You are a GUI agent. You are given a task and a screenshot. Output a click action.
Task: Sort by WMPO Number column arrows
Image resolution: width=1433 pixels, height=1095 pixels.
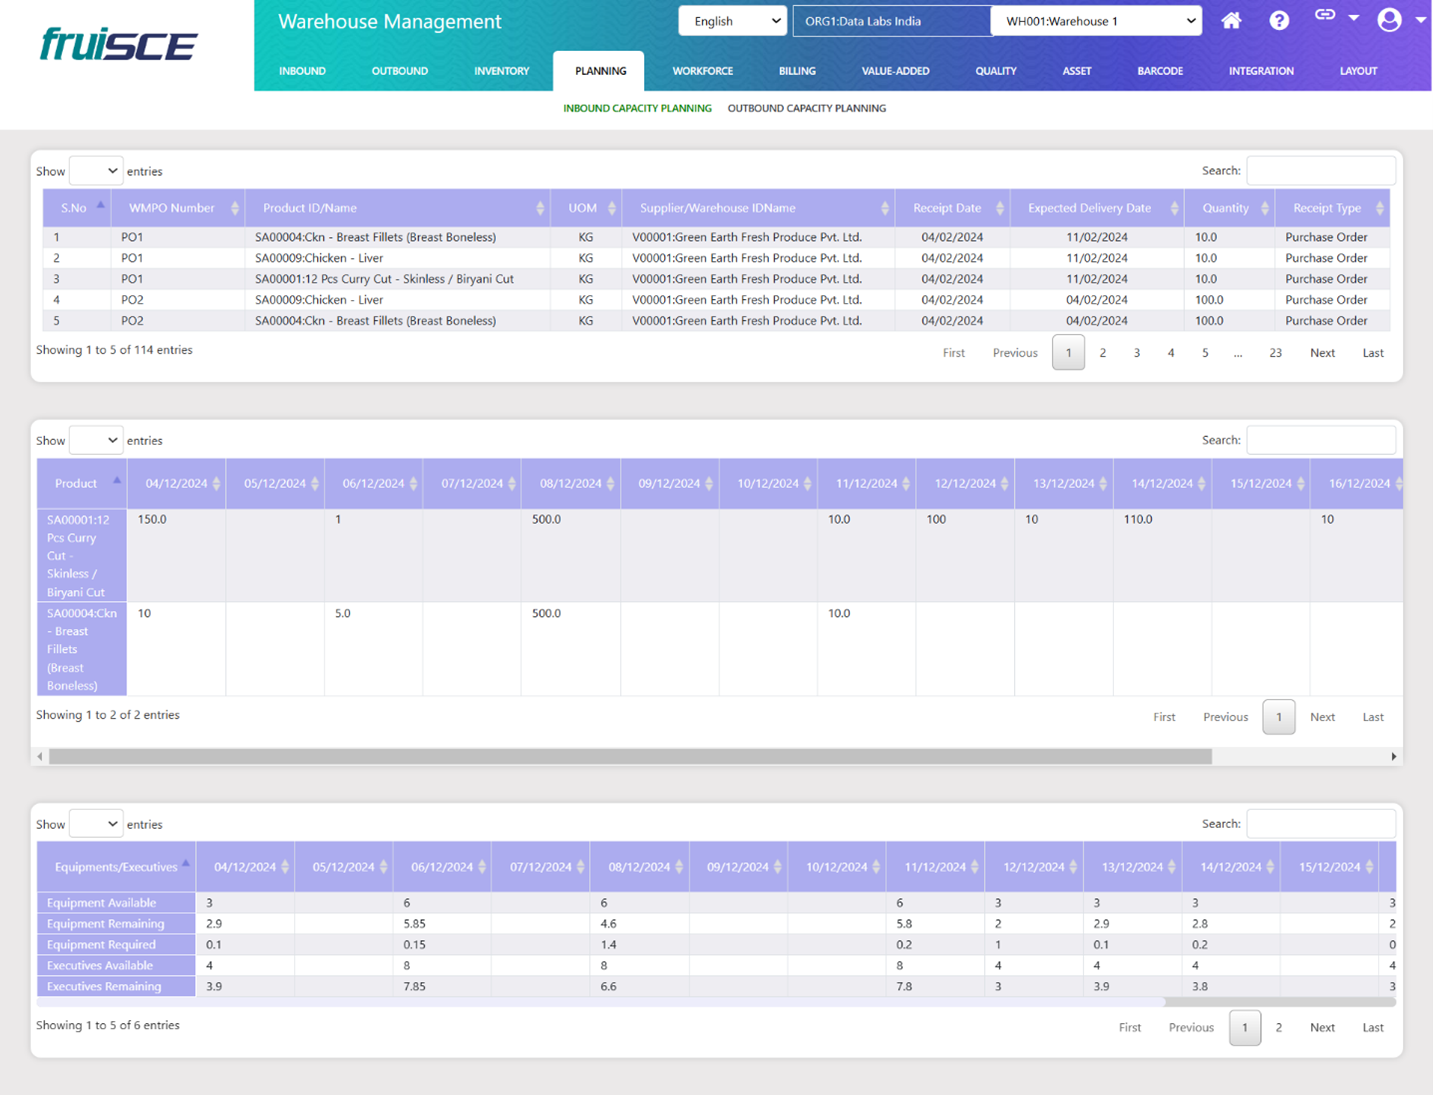click(x=235, y=208)
